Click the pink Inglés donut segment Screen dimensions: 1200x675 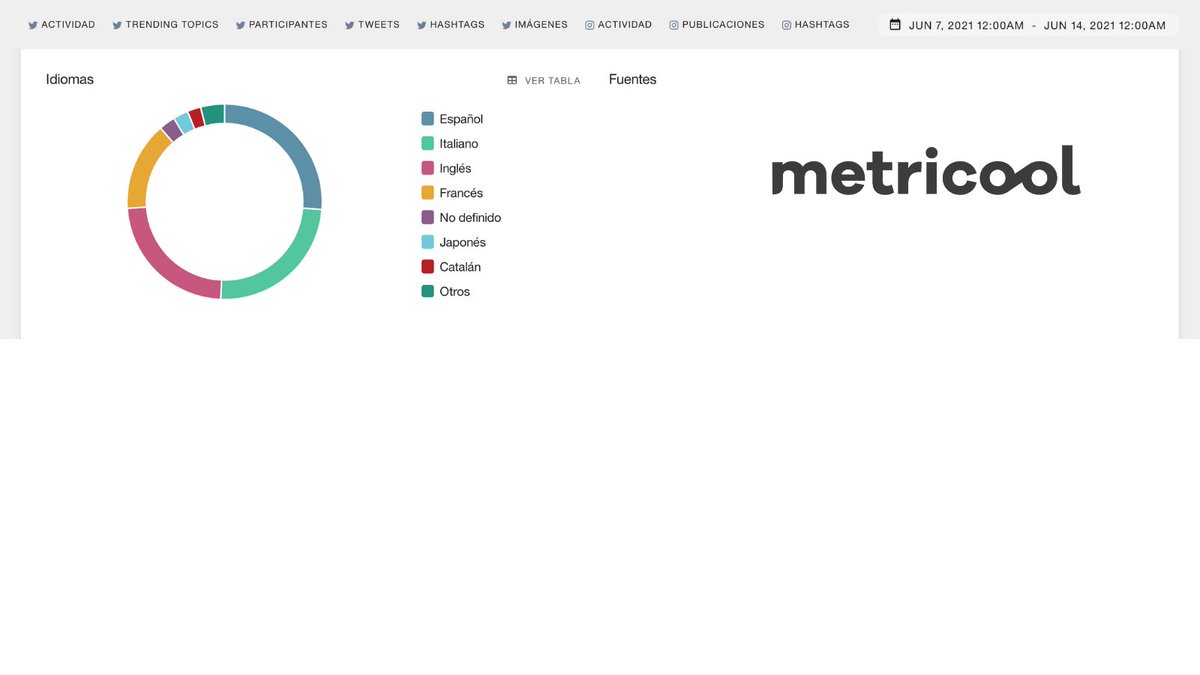[x=158, y=260]
